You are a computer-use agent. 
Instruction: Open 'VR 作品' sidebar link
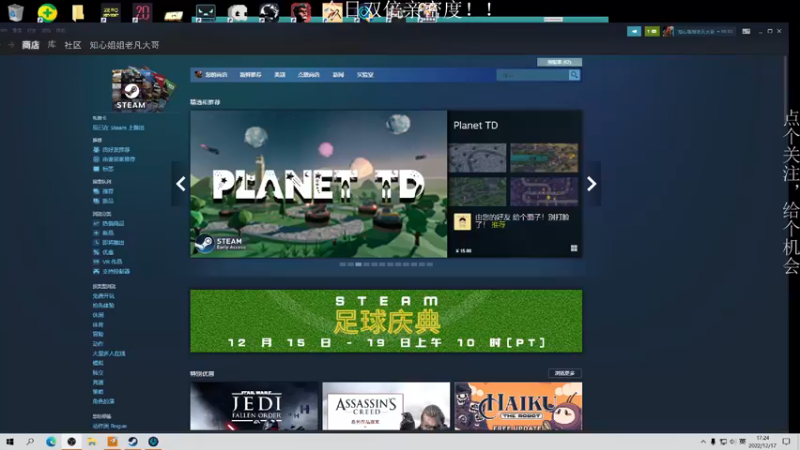[112, 262]
